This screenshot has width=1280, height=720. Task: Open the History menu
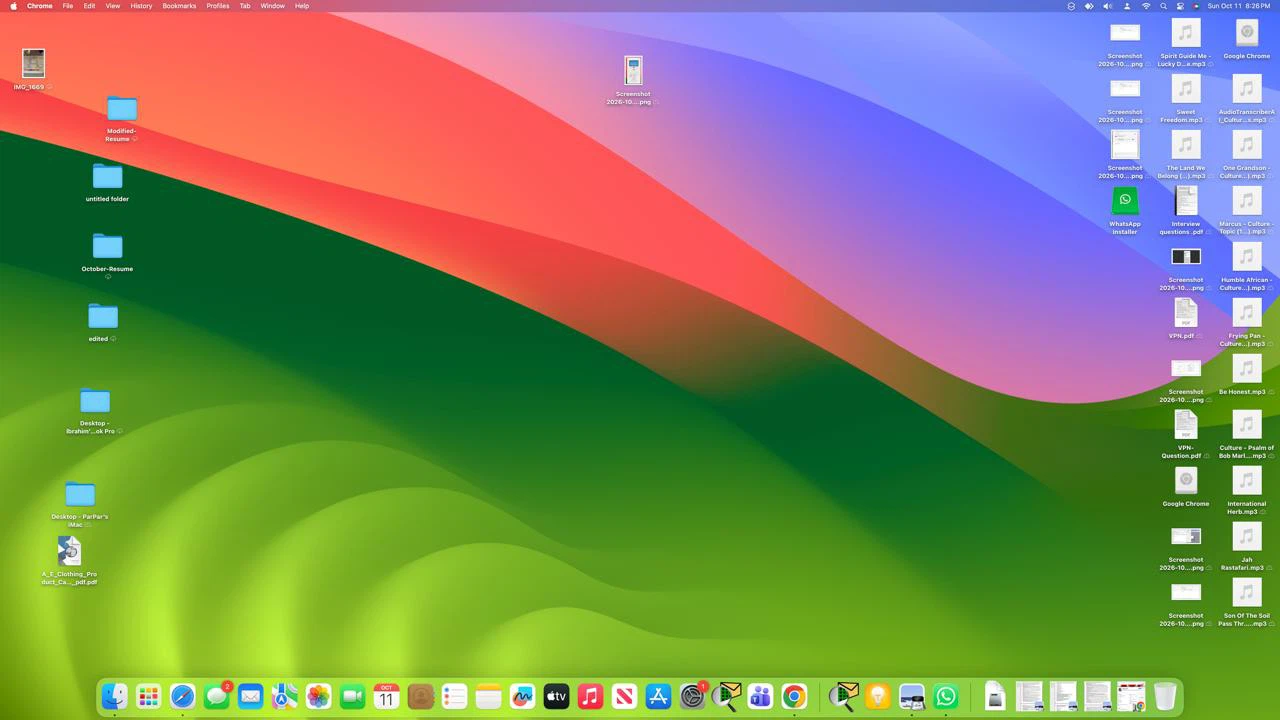click(141, 6)
